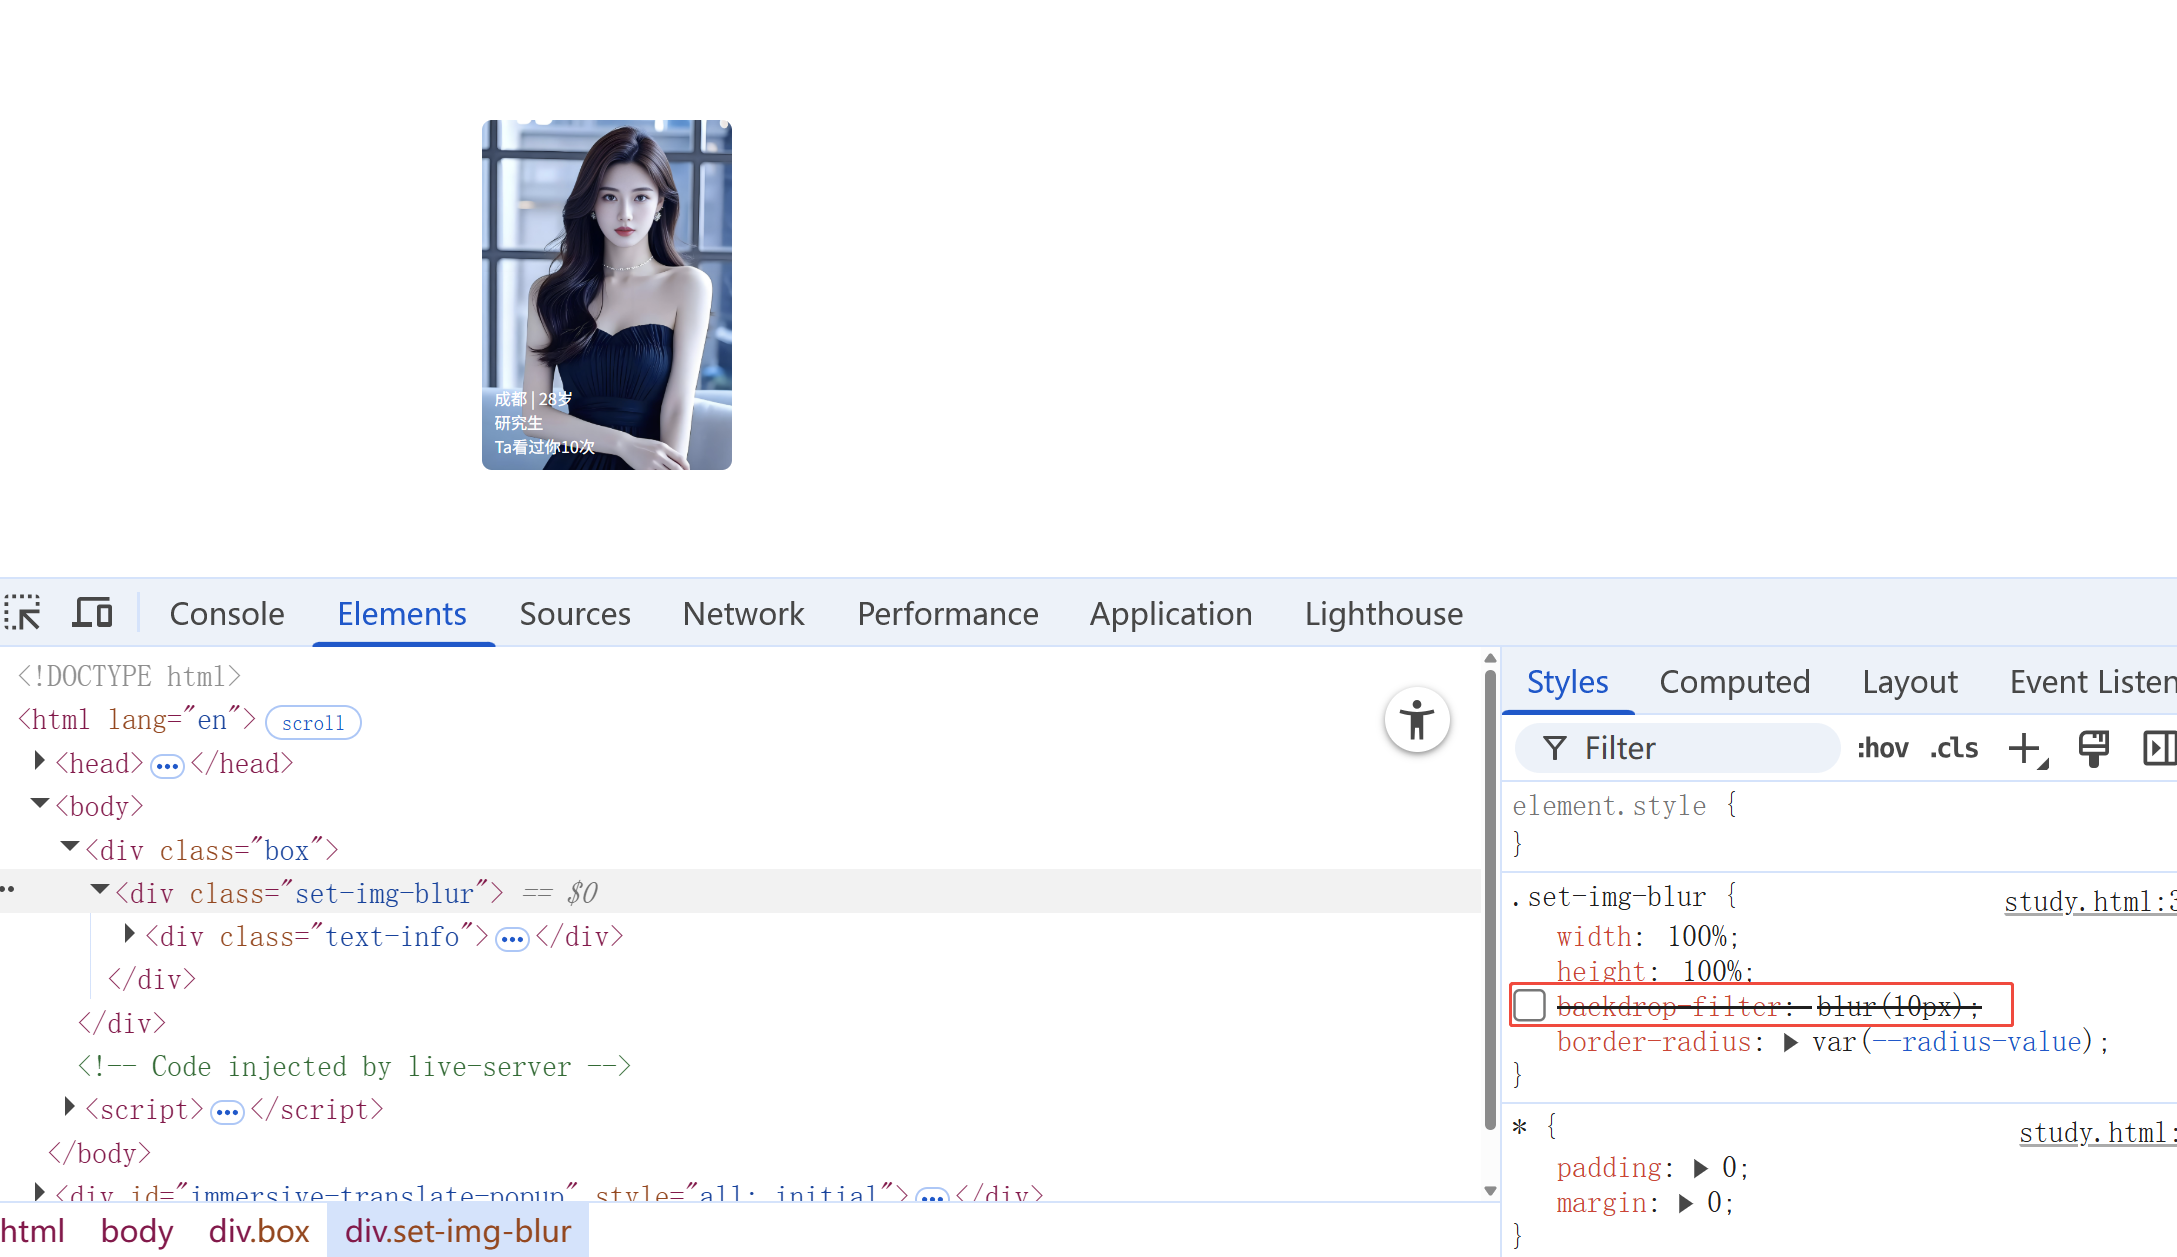
Task: Click the accessibility floating button
Action: click(1416, 720)
